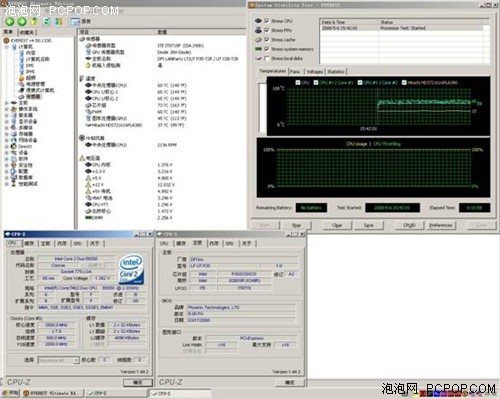500x399 pixels.
Task: Toggle CPU #1 / Core #2 graph checkbox
Action: click(x=360, y=82)
